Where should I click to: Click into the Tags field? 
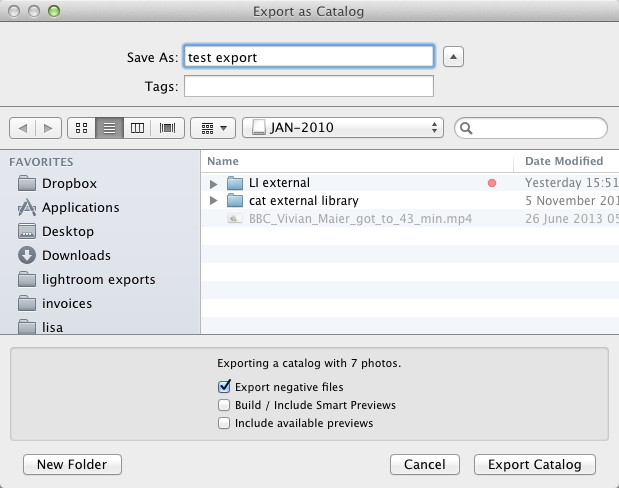pos(309,86)
